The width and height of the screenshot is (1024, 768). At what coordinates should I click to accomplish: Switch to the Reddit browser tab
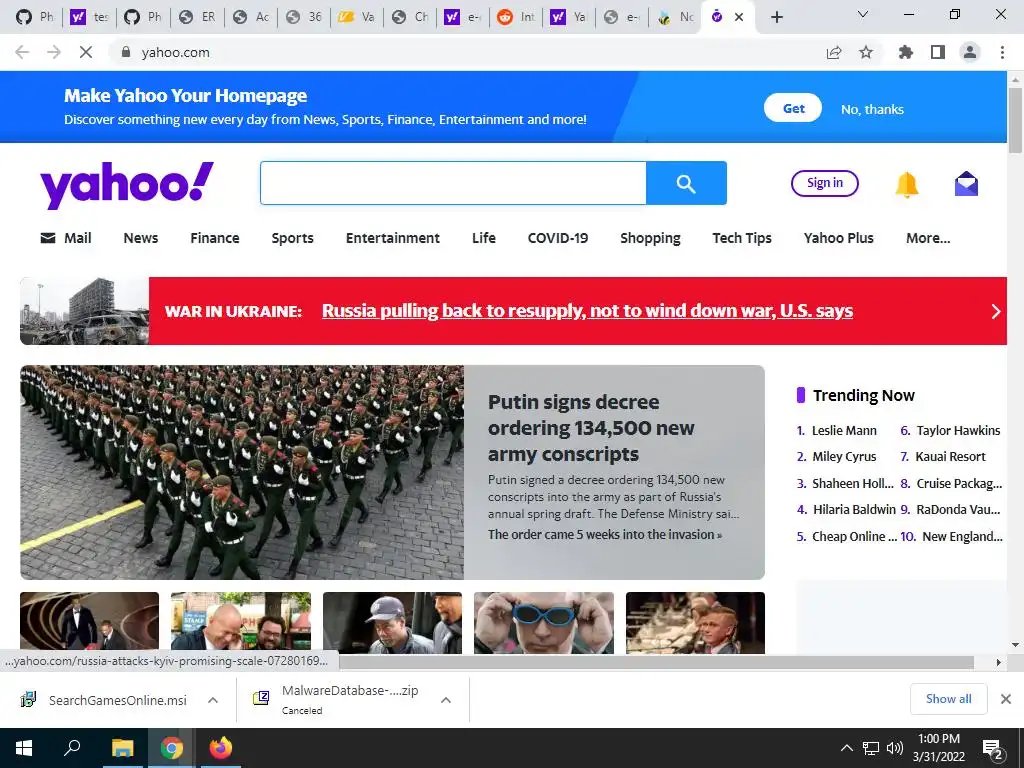[516, 17]
